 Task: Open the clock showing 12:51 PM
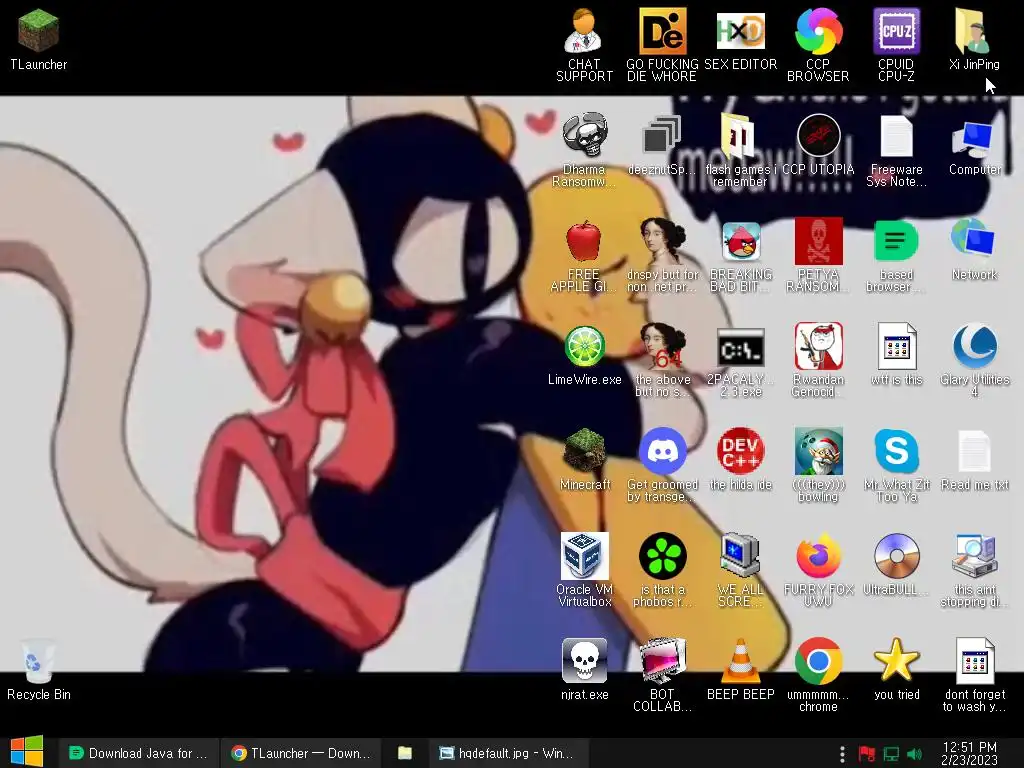tap(969, 753)
